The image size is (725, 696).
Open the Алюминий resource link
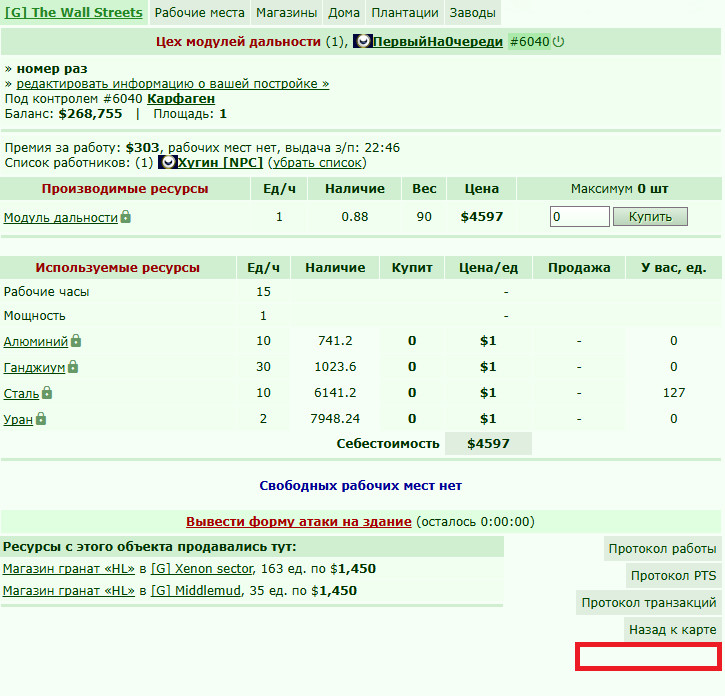click(x=36, y=342)
